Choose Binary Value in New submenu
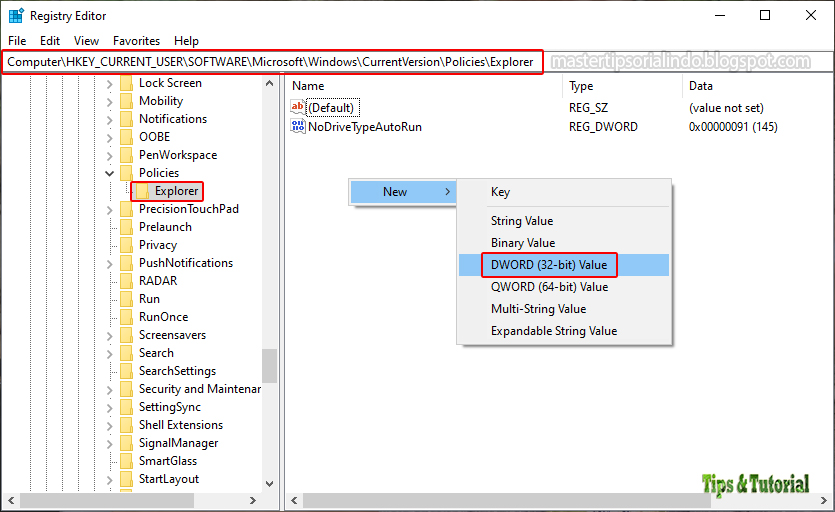This screenshot has height=512, width=835. (564, 243)
